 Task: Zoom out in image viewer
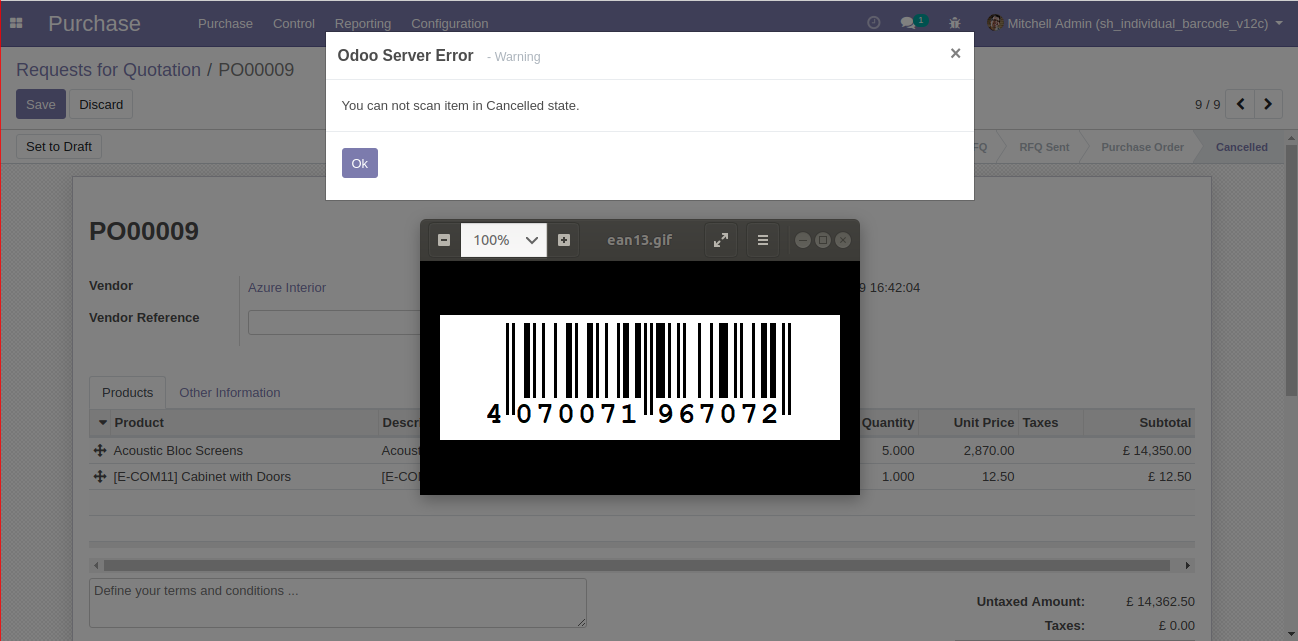point(444,240)
